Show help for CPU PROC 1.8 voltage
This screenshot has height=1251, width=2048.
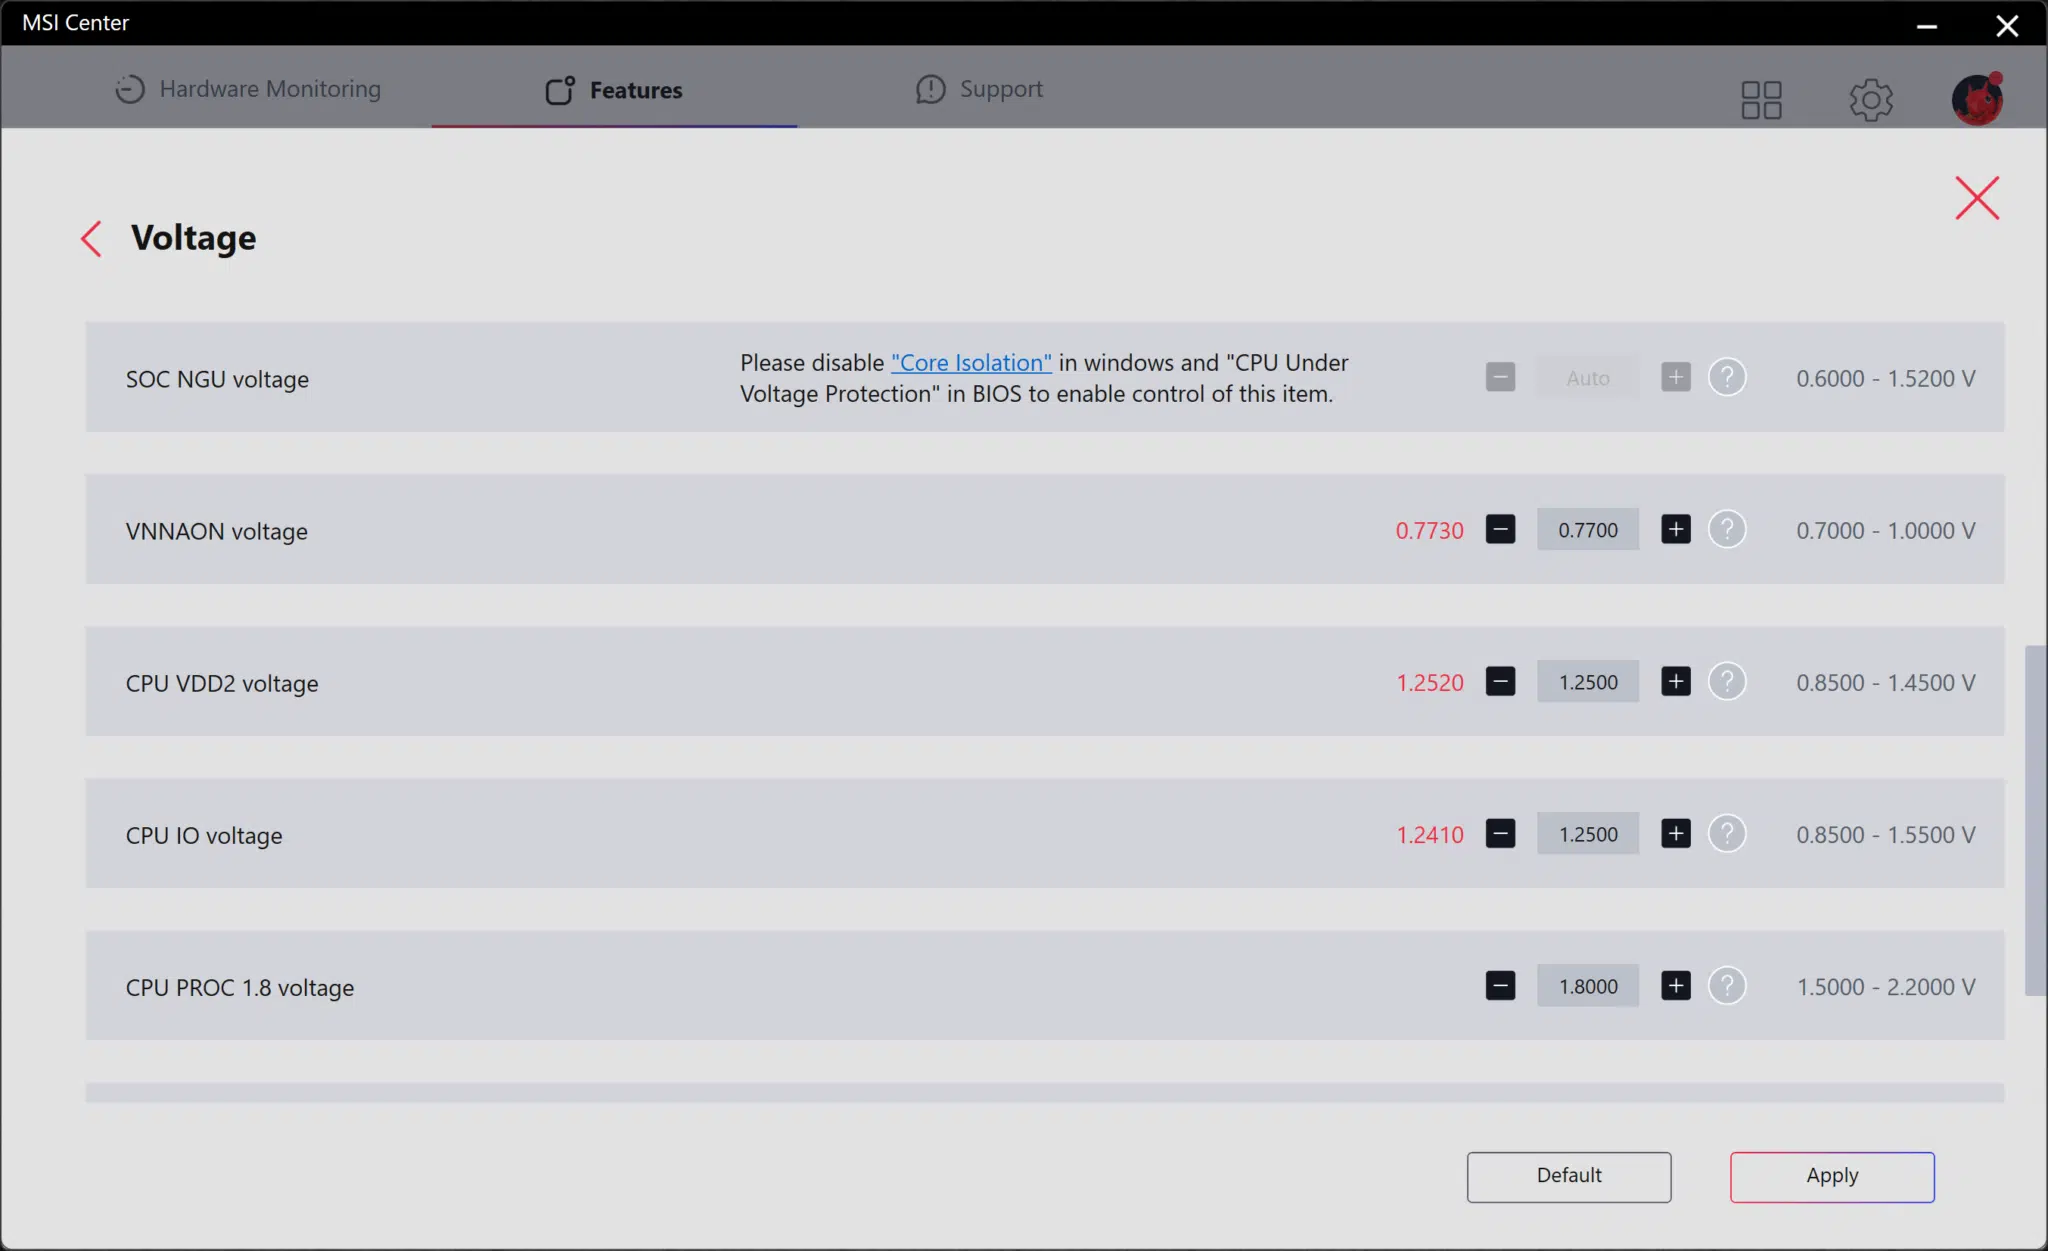1727,985
